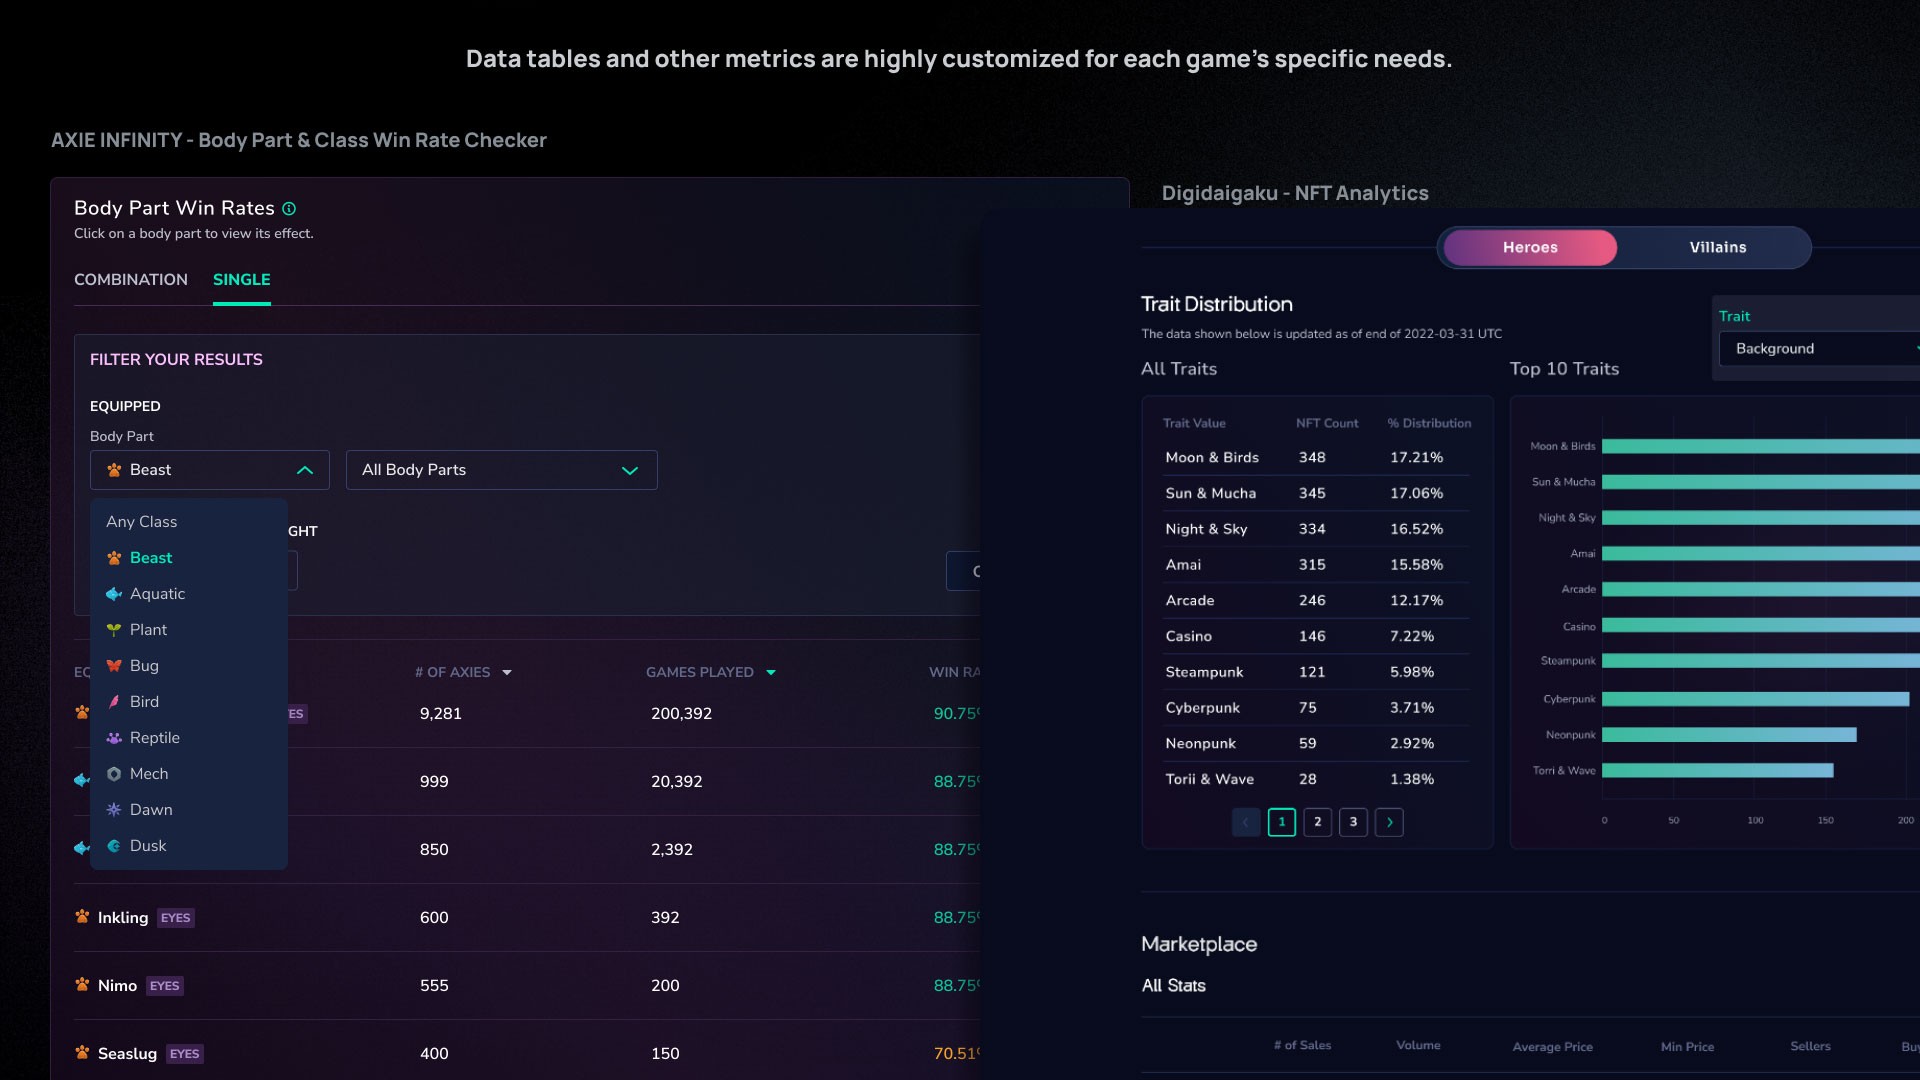Choose the Reptile class icon option
The width and height of the screenshot is (1920, 1080).
[x=114, y=738]
